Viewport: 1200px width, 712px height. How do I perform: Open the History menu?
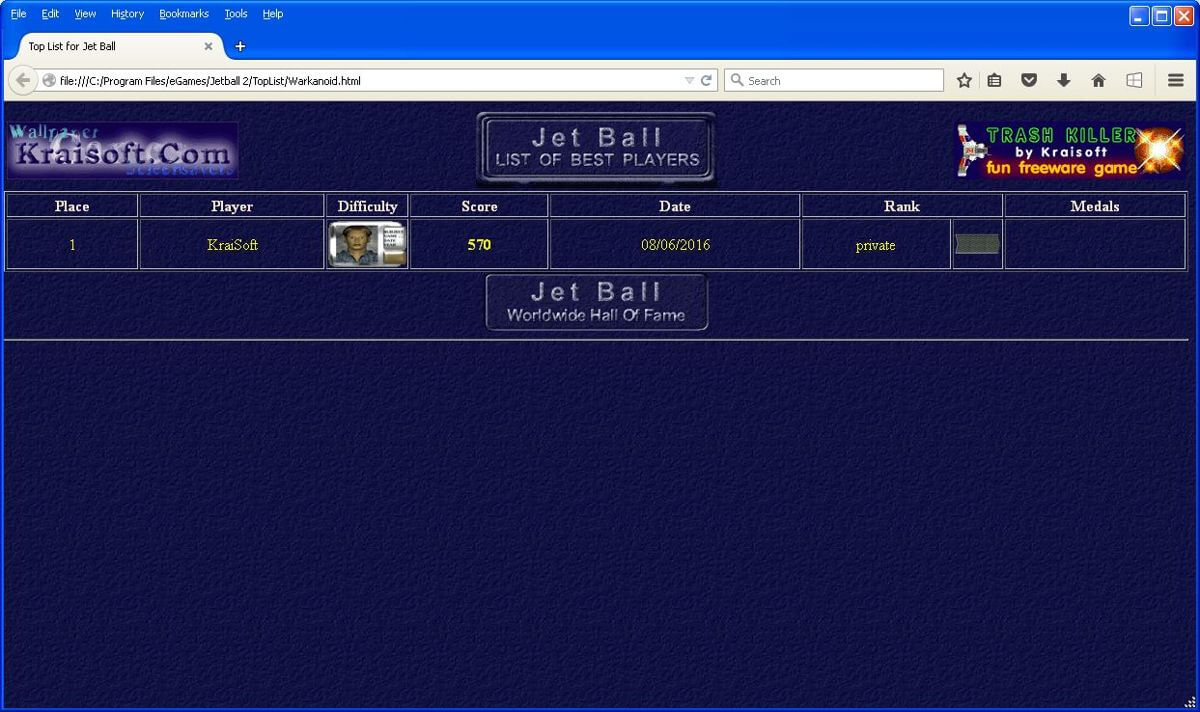127,14
